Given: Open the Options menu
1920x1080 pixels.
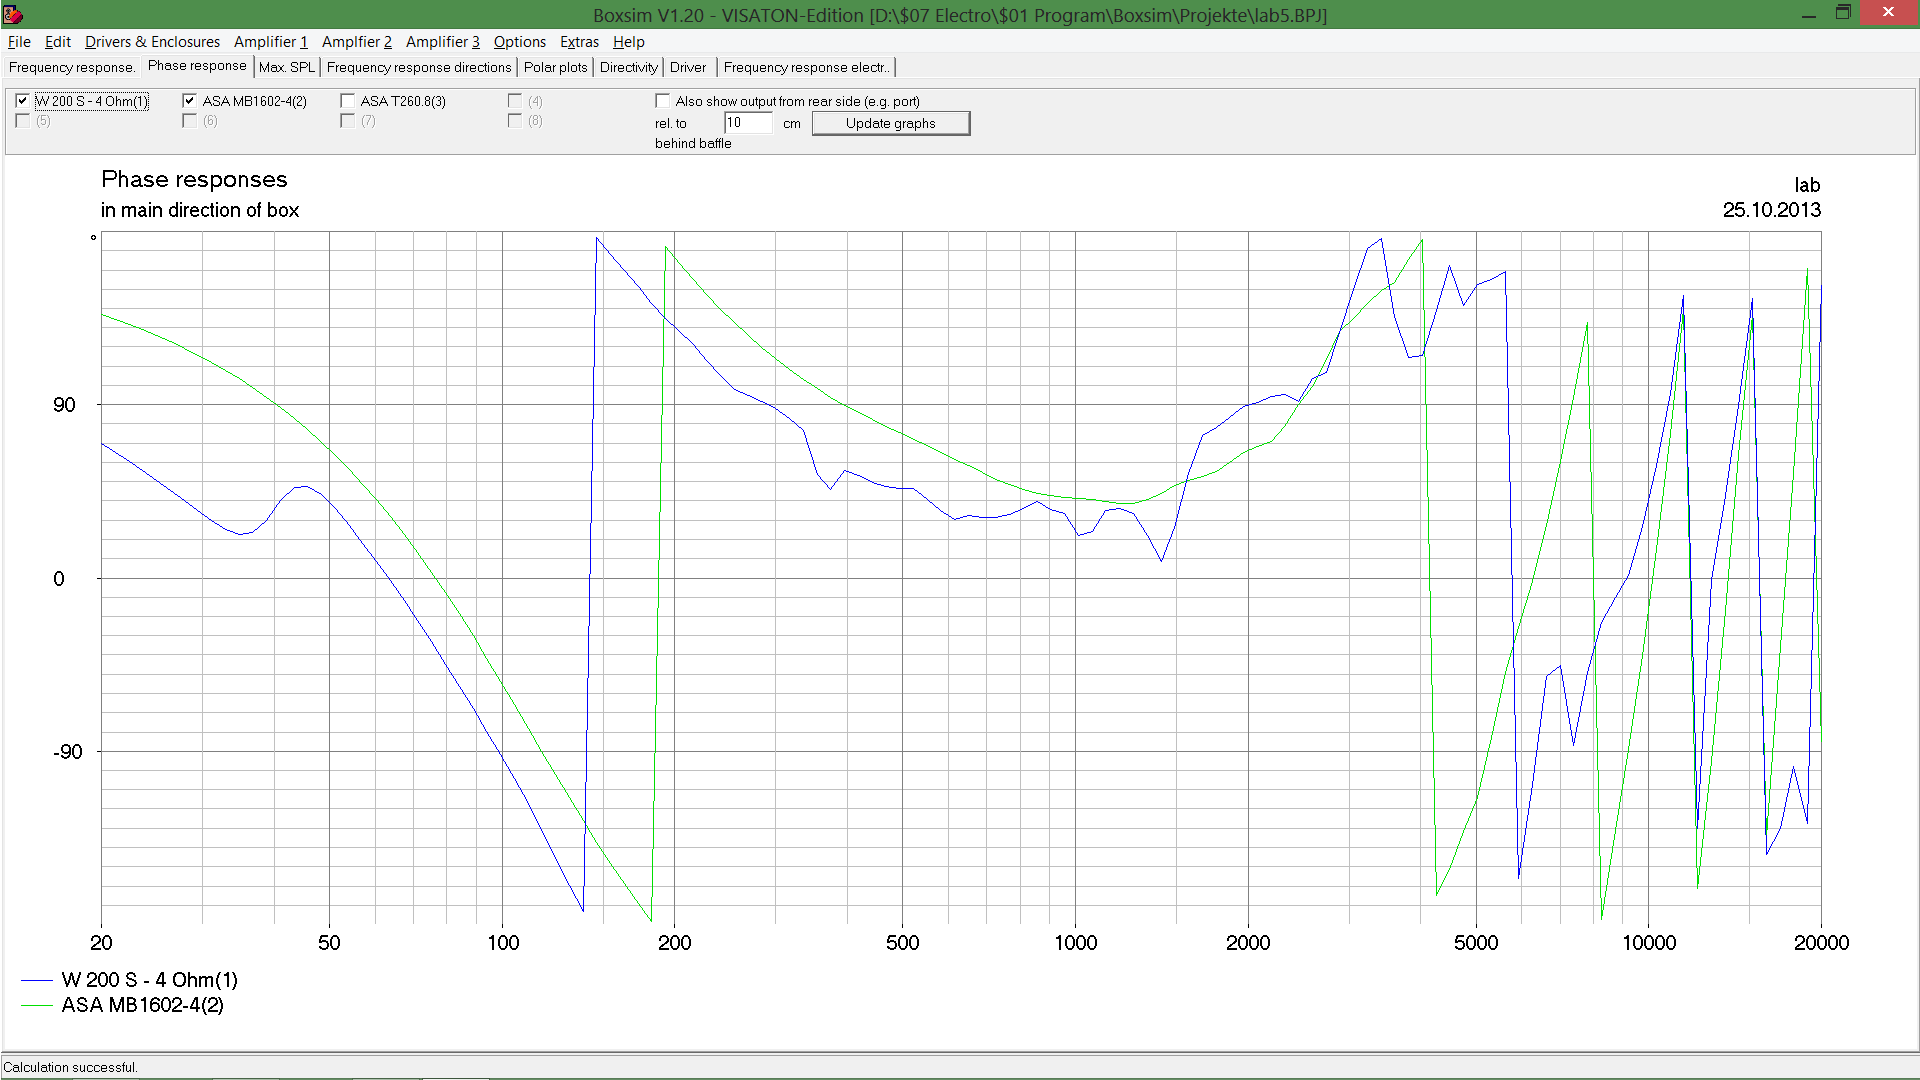Looking at the screenshot, I should coord(519,41).
